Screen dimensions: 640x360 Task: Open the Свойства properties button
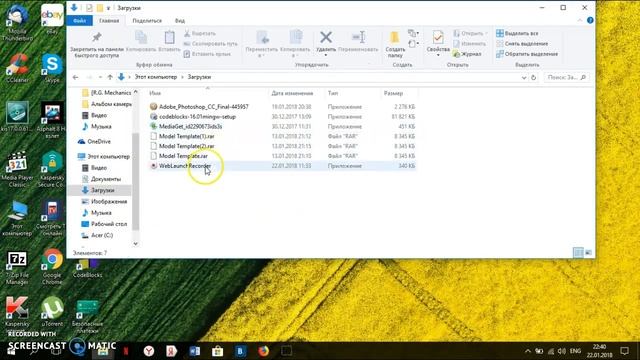point(438,43)
